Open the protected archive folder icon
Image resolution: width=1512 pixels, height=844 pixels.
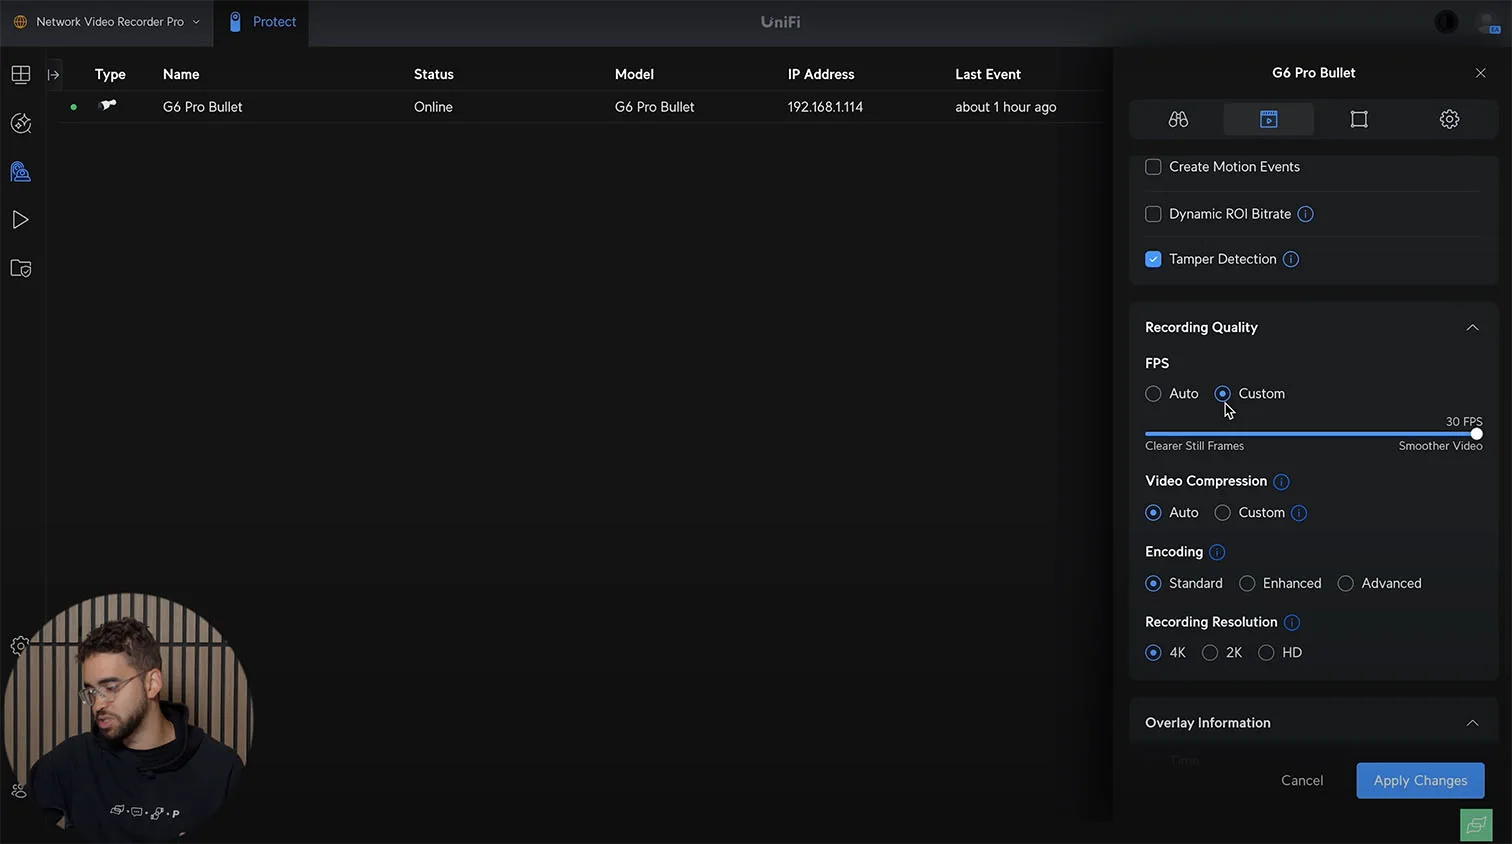point(21,268)
